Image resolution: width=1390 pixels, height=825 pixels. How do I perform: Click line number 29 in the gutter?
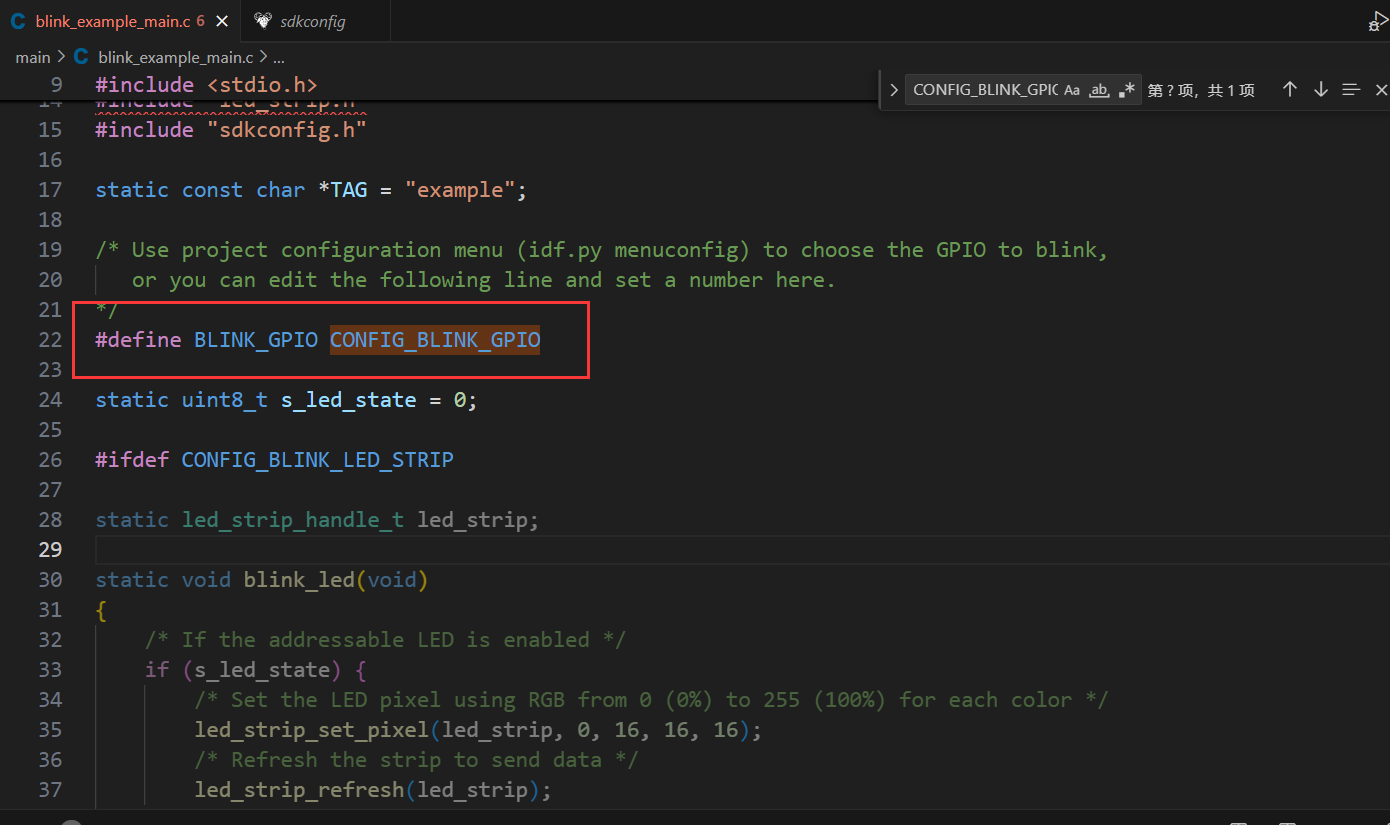coord(49,550)
